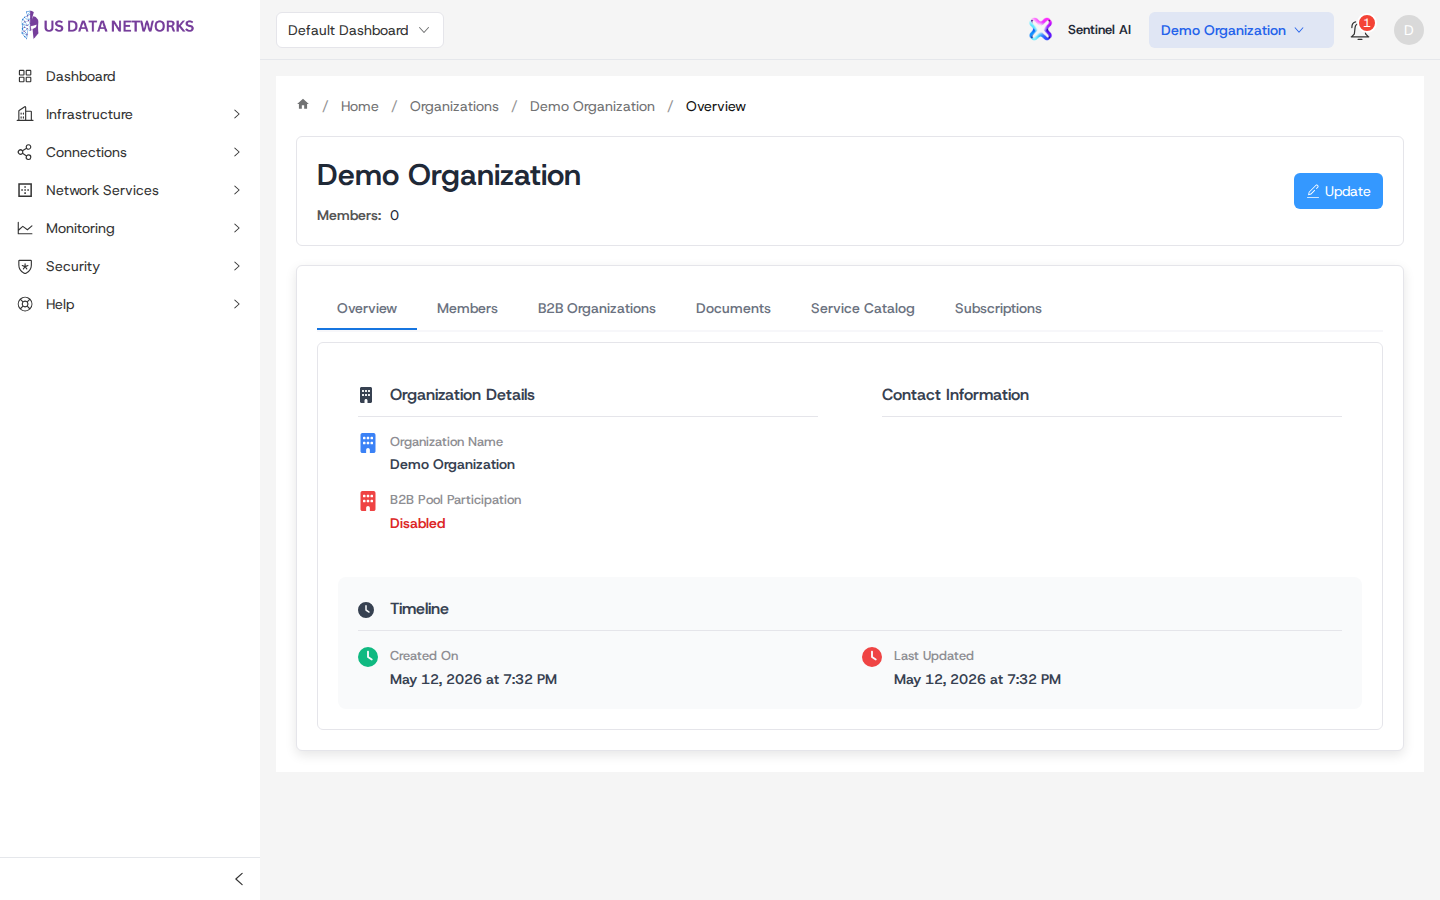Click the Security sidebar label
Viewport: 1440px width, 900px height.
coord(73,266)
